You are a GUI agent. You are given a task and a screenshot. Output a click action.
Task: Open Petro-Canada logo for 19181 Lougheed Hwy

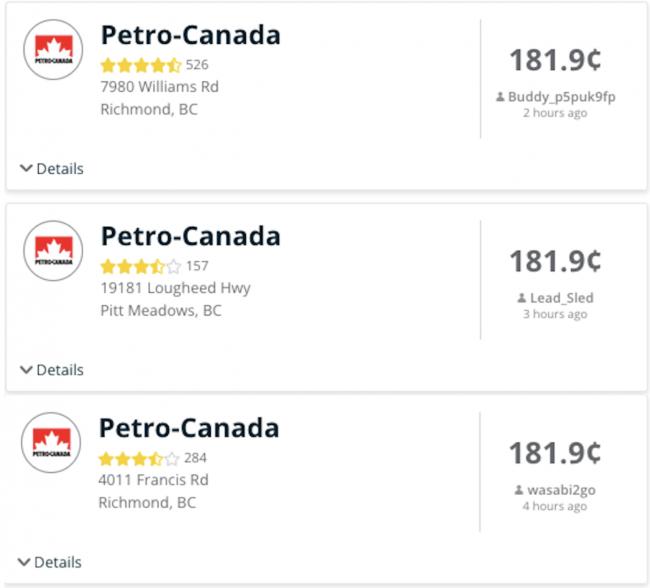tap(53, 250)
